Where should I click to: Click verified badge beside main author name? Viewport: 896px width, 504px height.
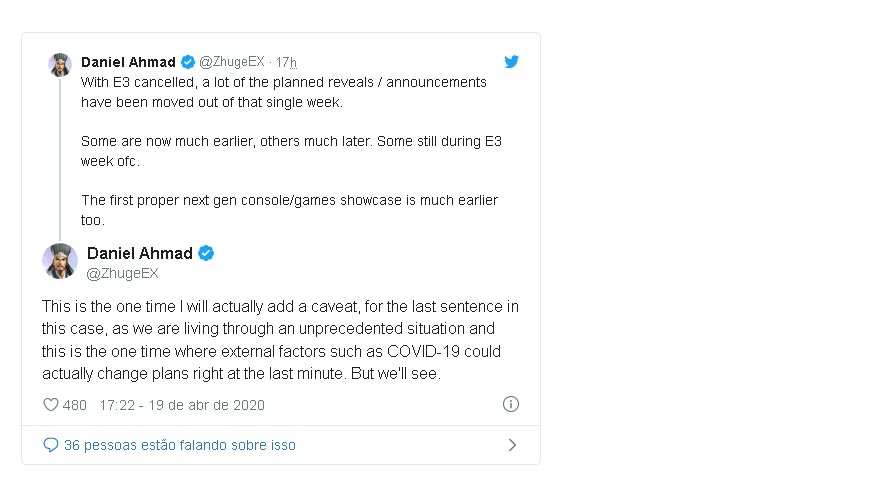206,253
